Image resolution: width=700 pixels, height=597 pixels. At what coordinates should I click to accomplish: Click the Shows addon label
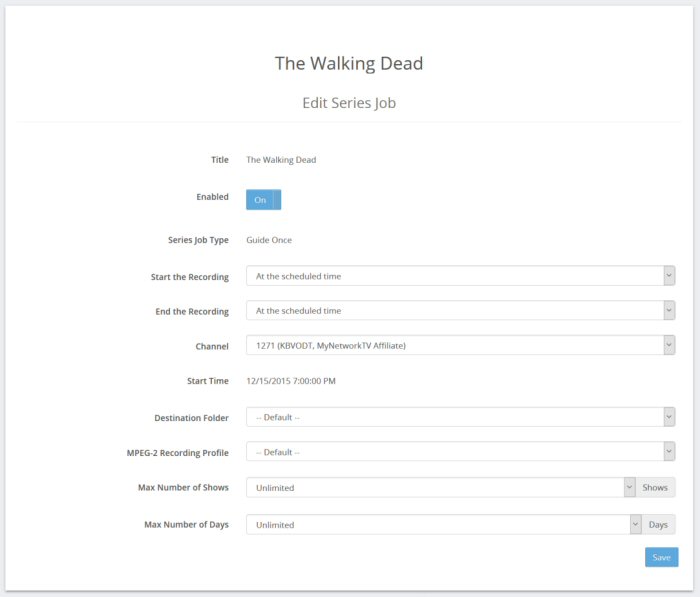click(x=655, y=488)
